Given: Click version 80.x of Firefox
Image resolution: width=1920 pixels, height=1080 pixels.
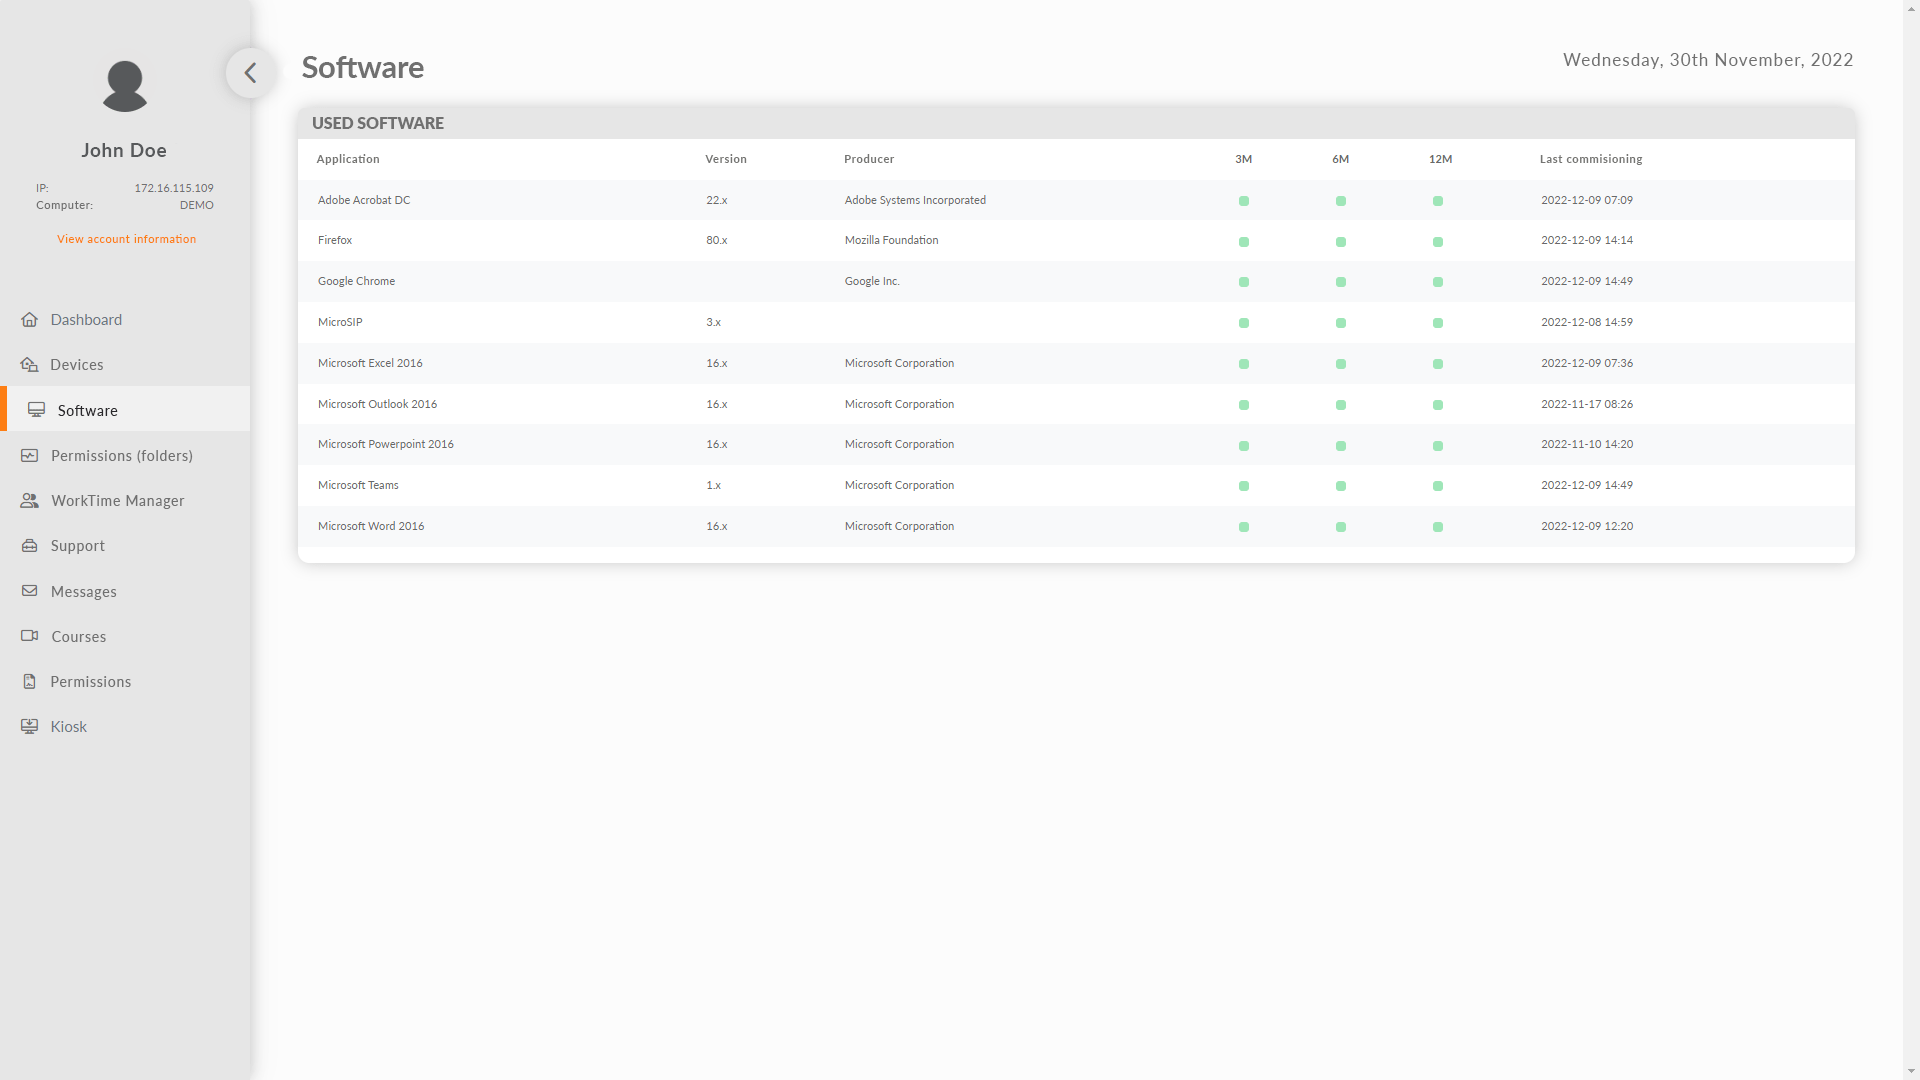Looking at the screenshot, I should [x=717, y=240].
